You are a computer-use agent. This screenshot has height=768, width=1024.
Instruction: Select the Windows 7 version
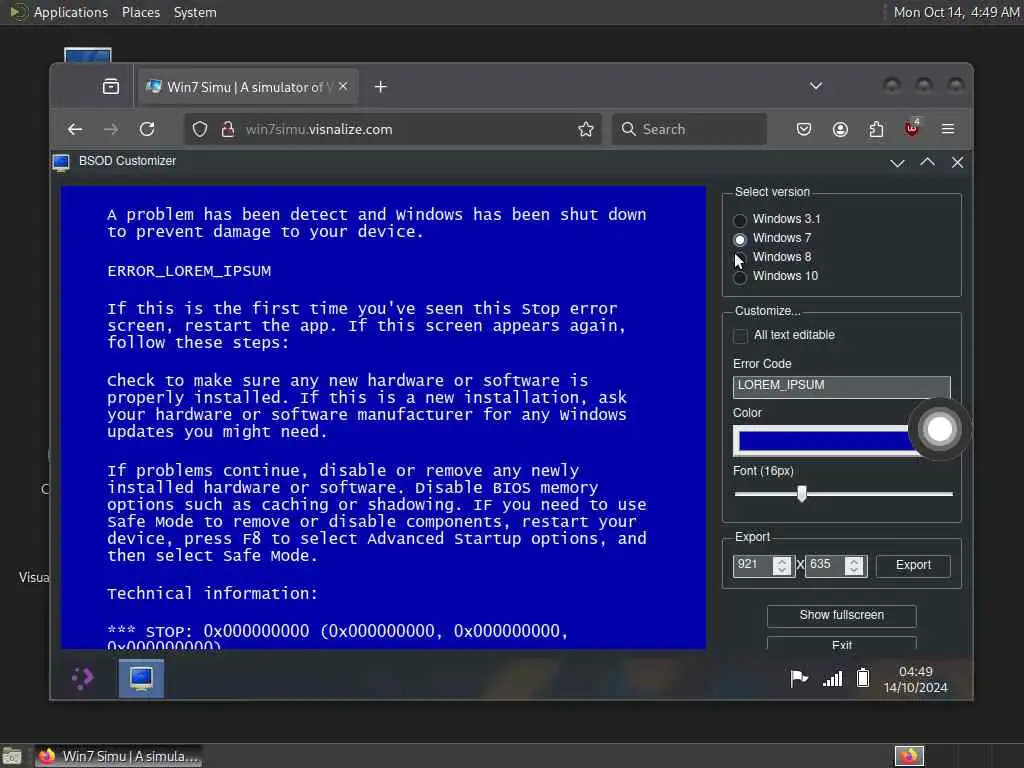pos(740,239)
